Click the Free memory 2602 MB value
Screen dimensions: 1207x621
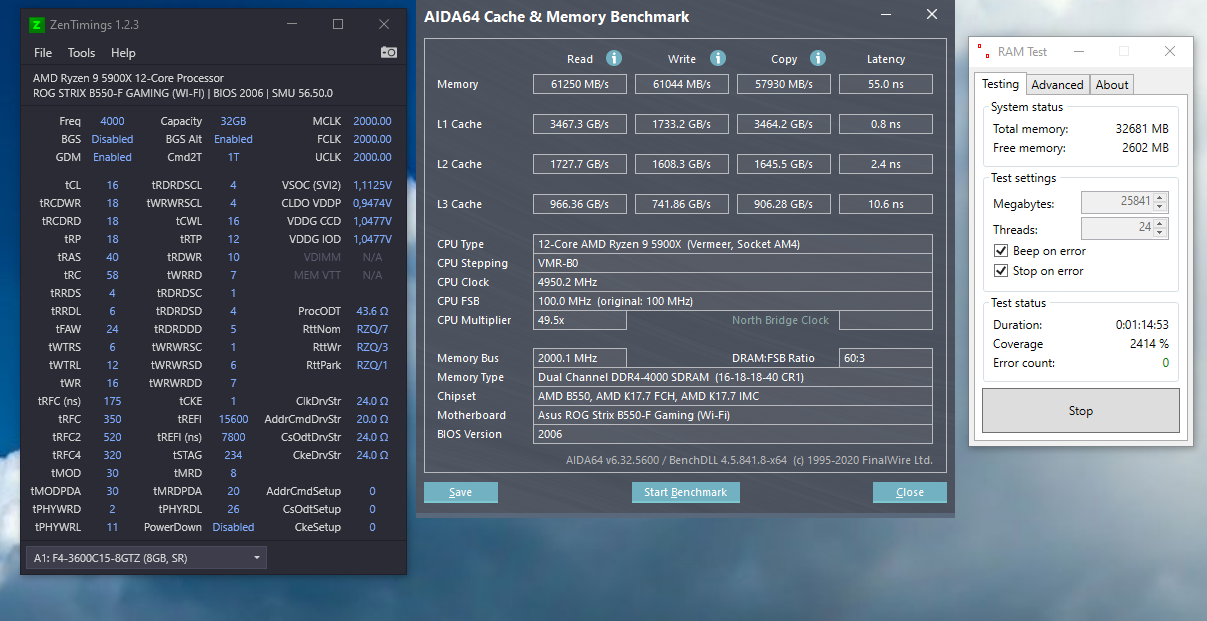1145,148
